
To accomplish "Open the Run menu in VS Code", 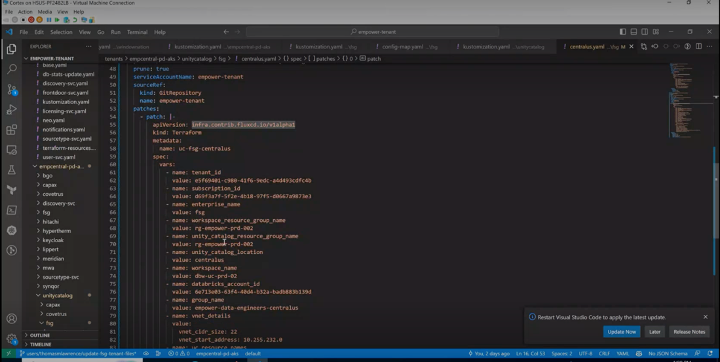I will point(115,32).
